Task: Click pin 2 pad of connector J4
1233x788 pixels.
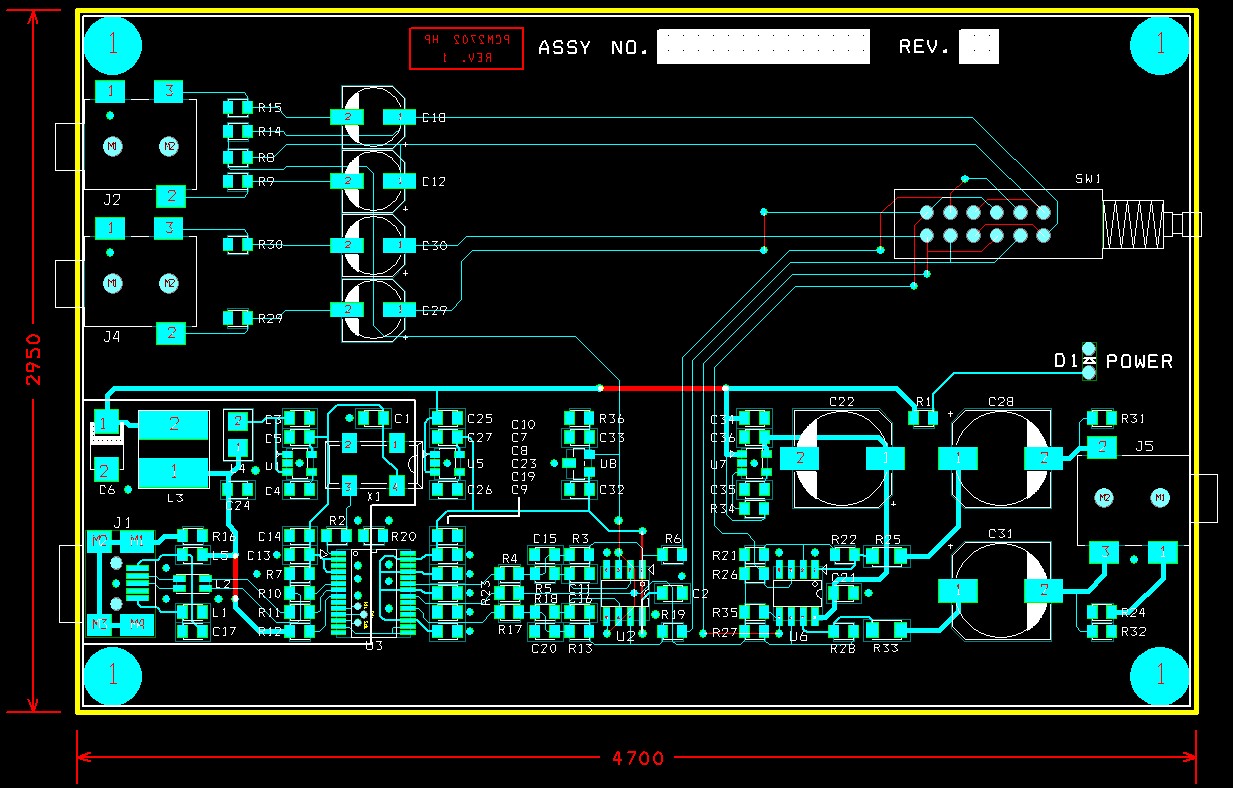Action: [x=170, y=333]
